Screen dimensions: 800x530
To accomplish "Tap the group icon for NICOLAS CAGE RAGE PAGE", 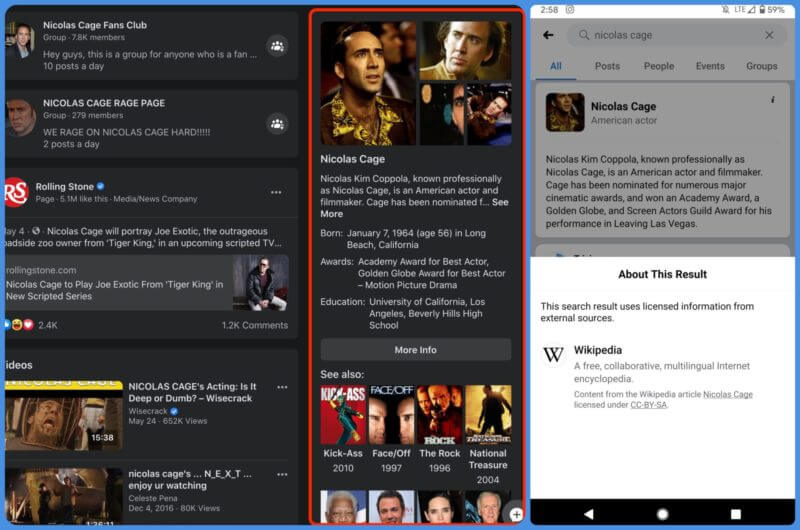I will coord(277,124).
